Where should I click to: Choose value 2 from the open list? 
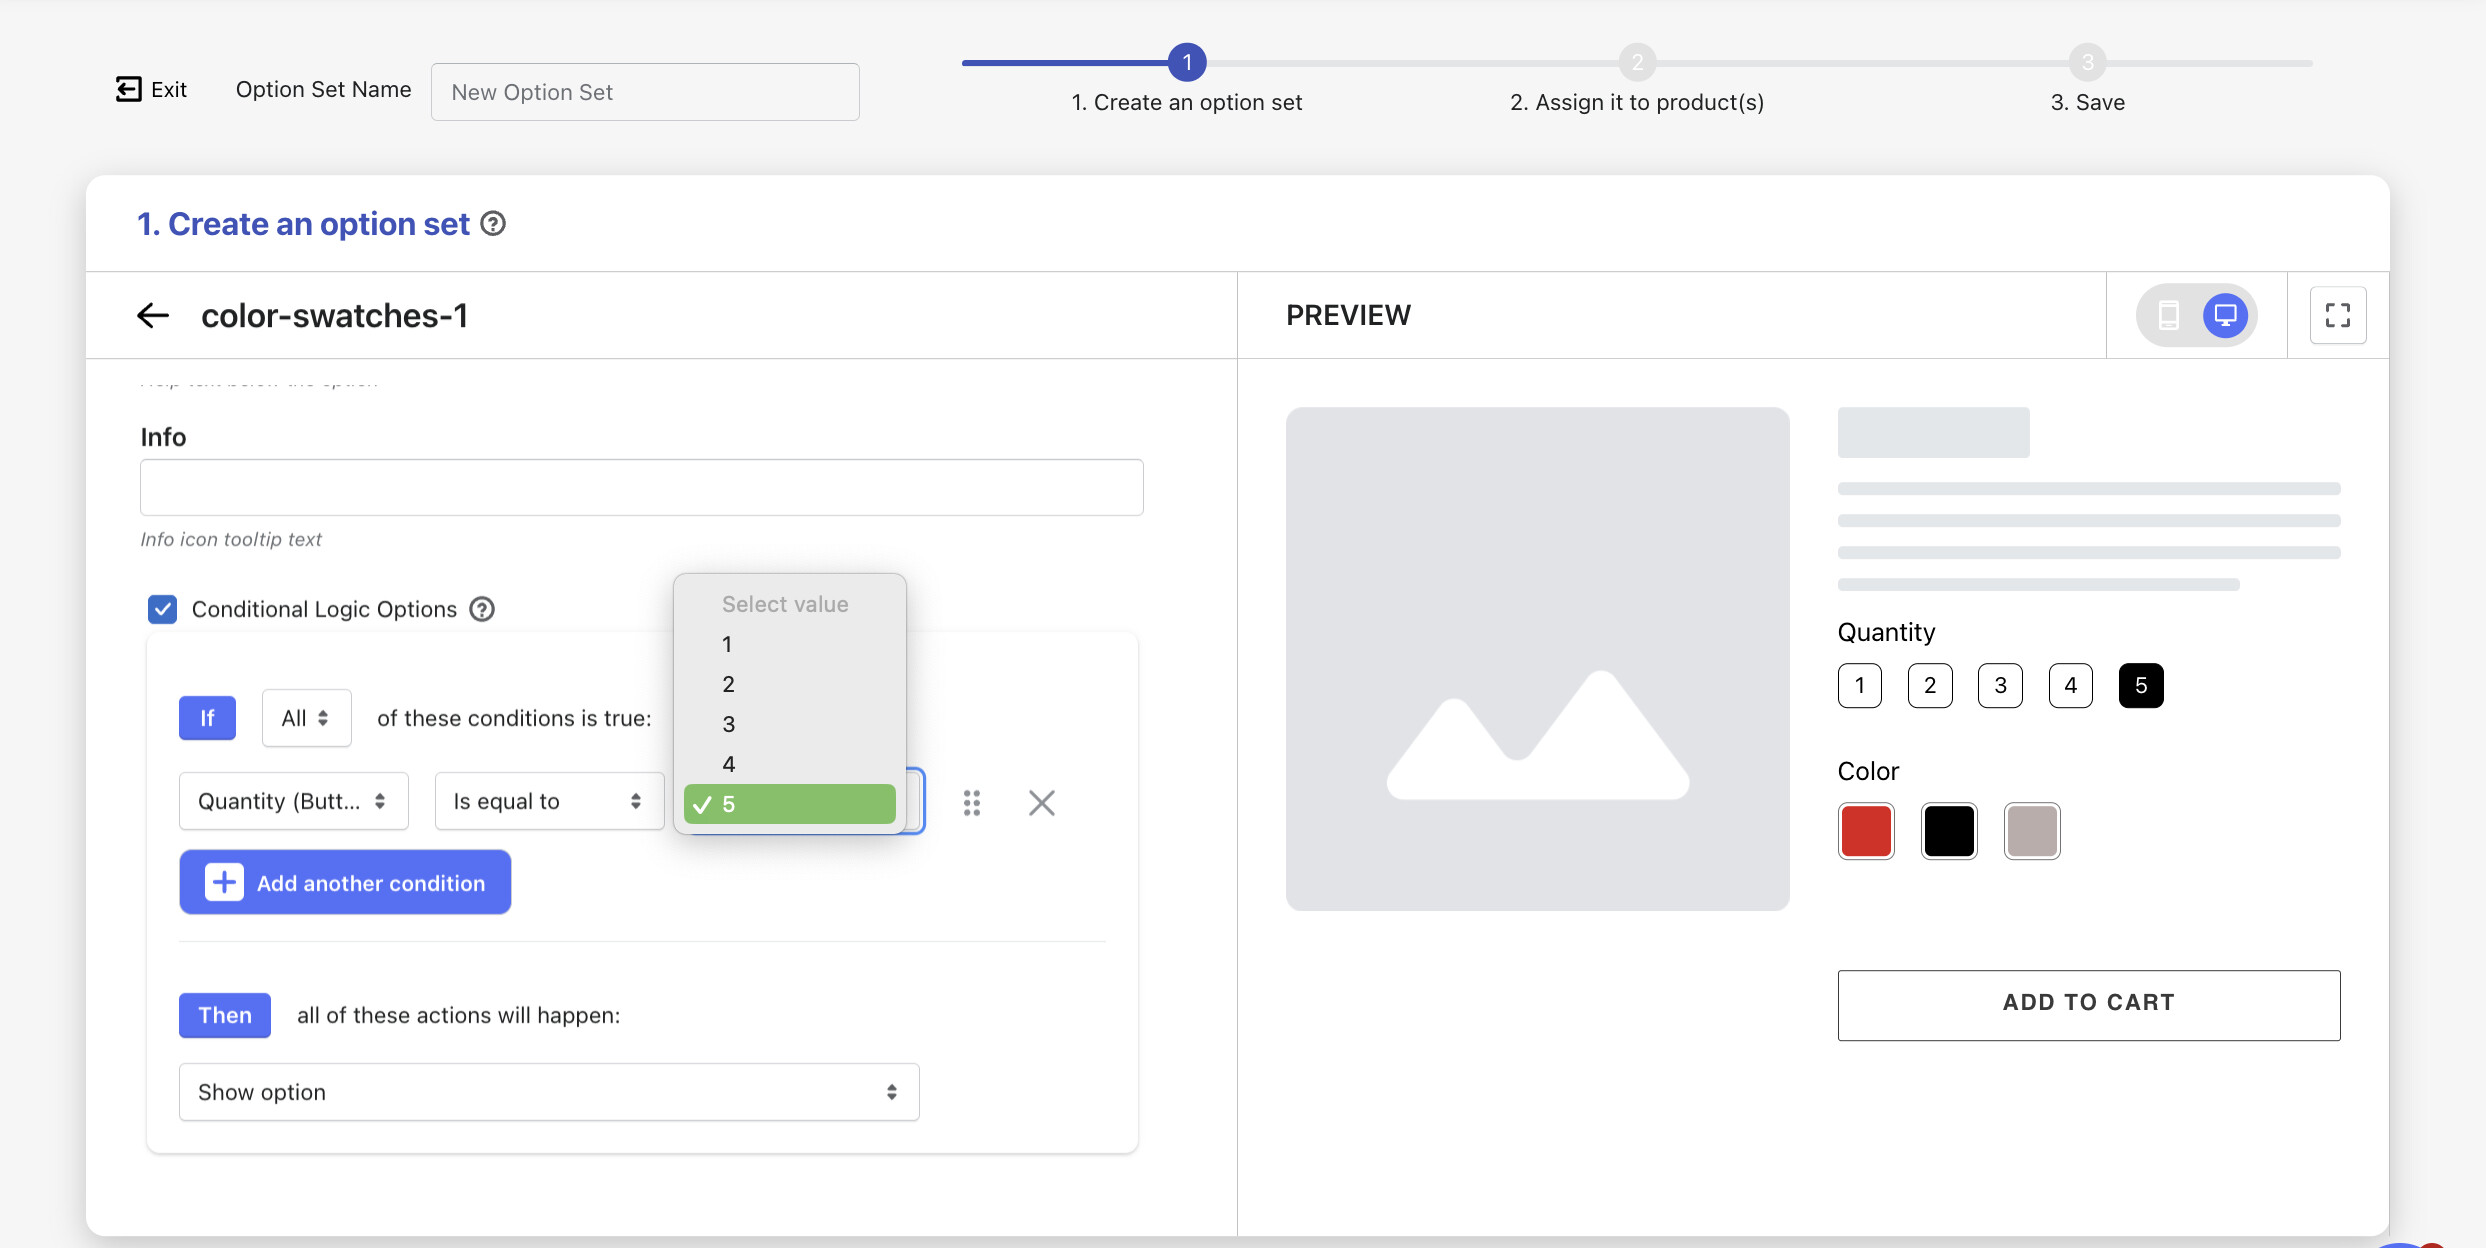point(729,684)
